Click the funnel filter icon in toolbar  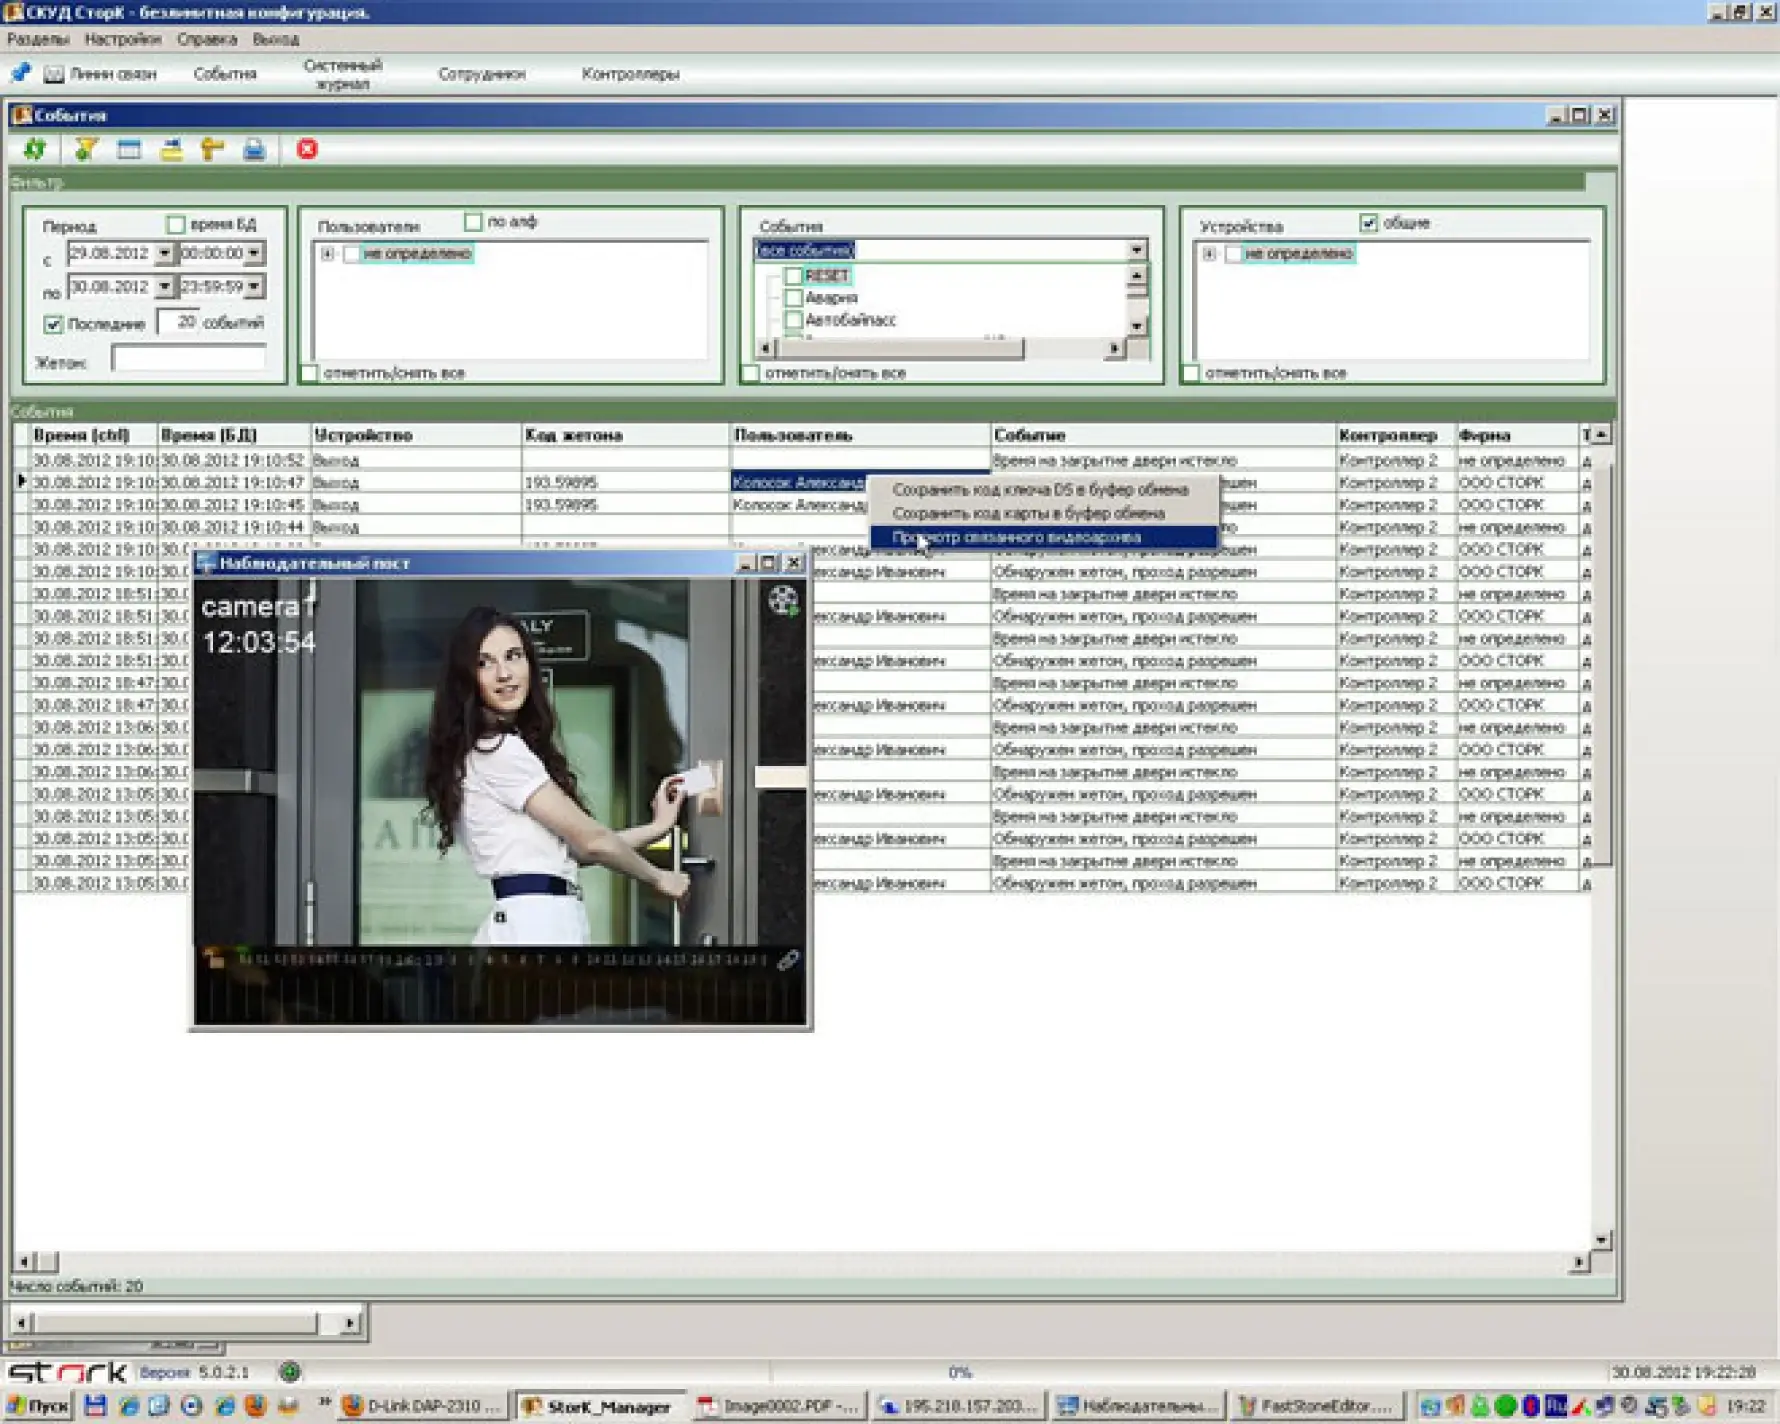(85, 150)
